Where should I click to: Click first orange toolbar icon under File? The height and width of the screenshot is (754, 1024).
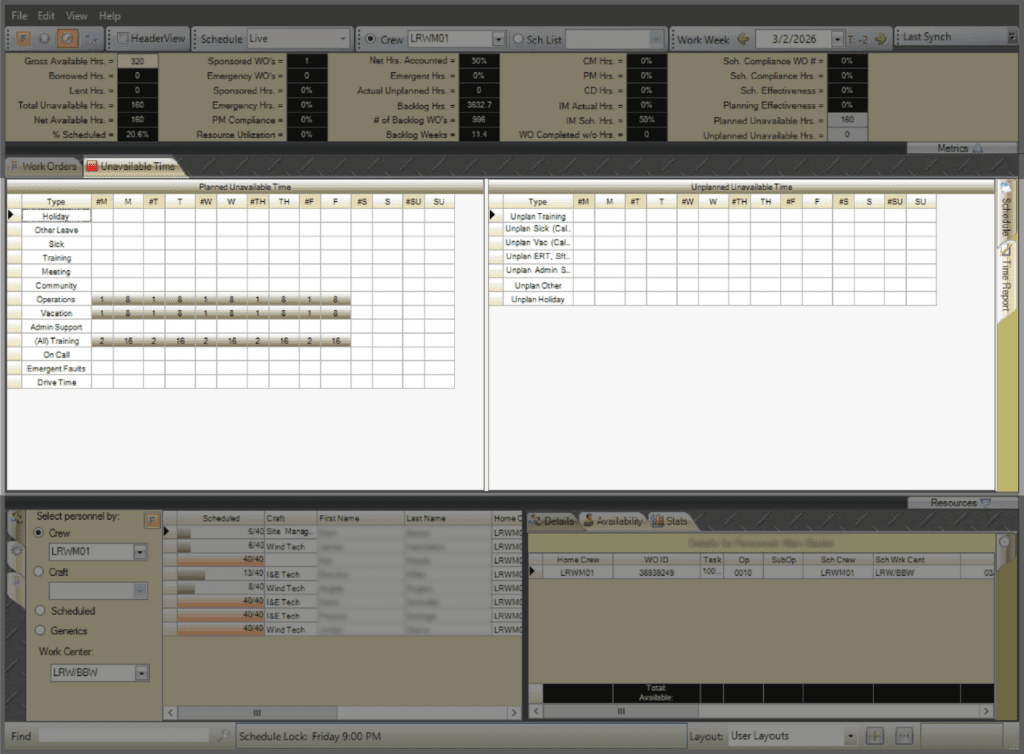pyautogui.click(x=22, y=39)
